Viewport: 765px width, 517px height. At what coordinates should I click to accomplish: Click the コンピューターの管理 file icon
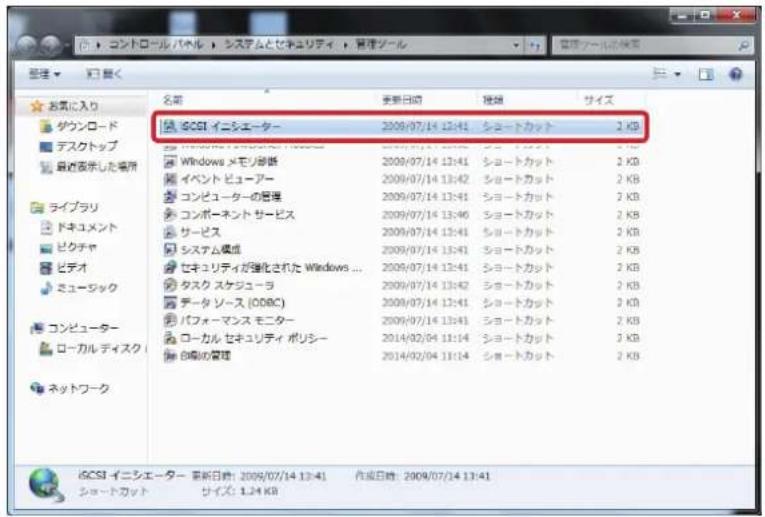click(x=169, y=197)
